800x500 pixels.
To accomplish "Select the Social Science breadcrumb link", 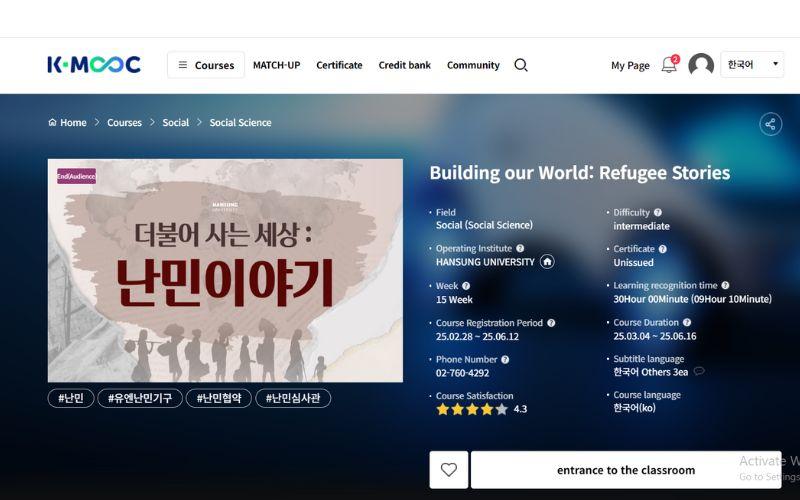I will [x=240, y=122].
